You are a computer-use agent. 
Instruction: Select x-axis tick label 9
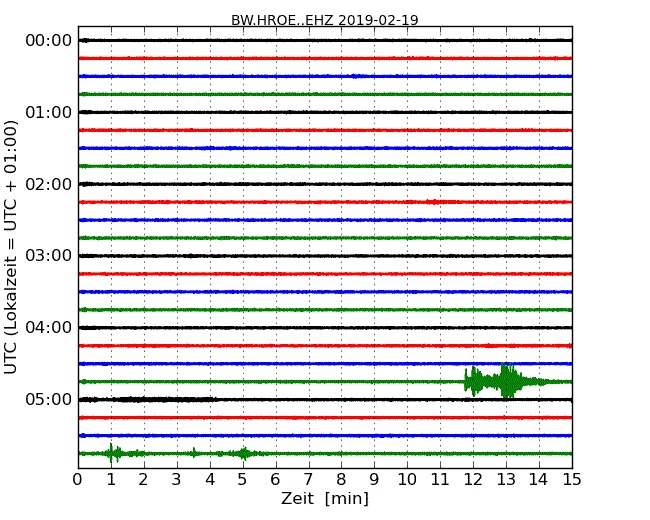[374, 480]
